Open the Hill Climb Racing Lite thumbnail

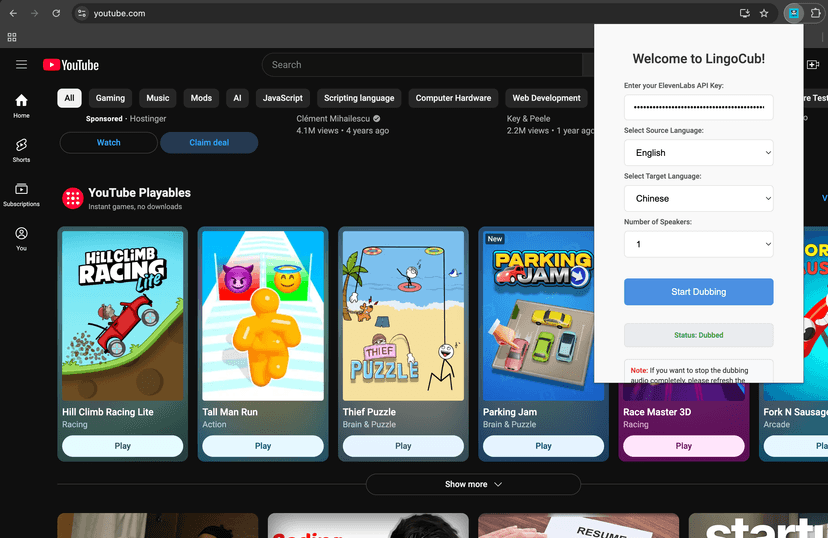point(123,316)
